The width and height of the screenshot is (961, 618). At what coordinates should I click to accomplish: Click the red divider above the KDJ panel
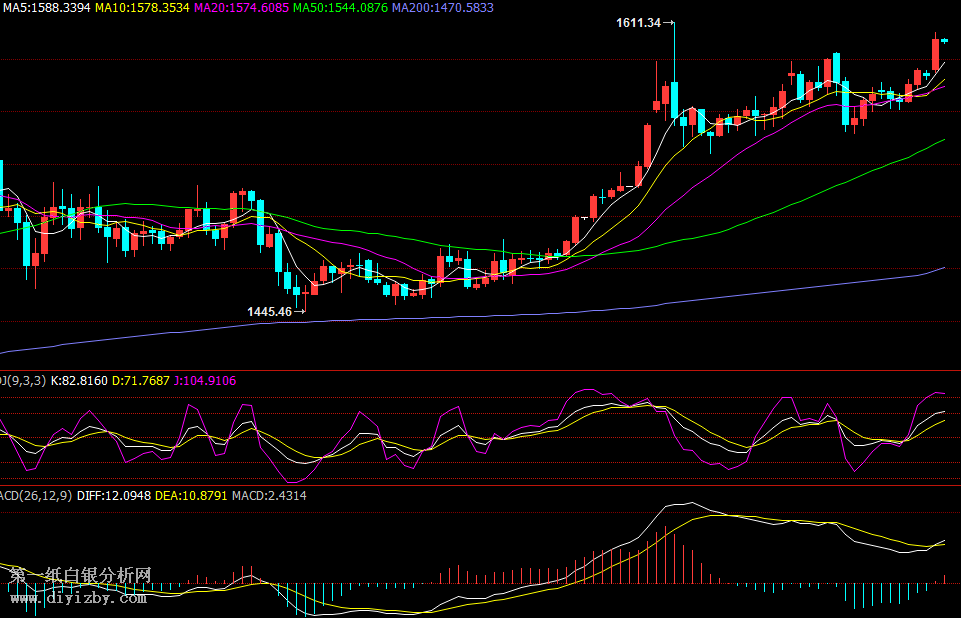pos(480,370)
